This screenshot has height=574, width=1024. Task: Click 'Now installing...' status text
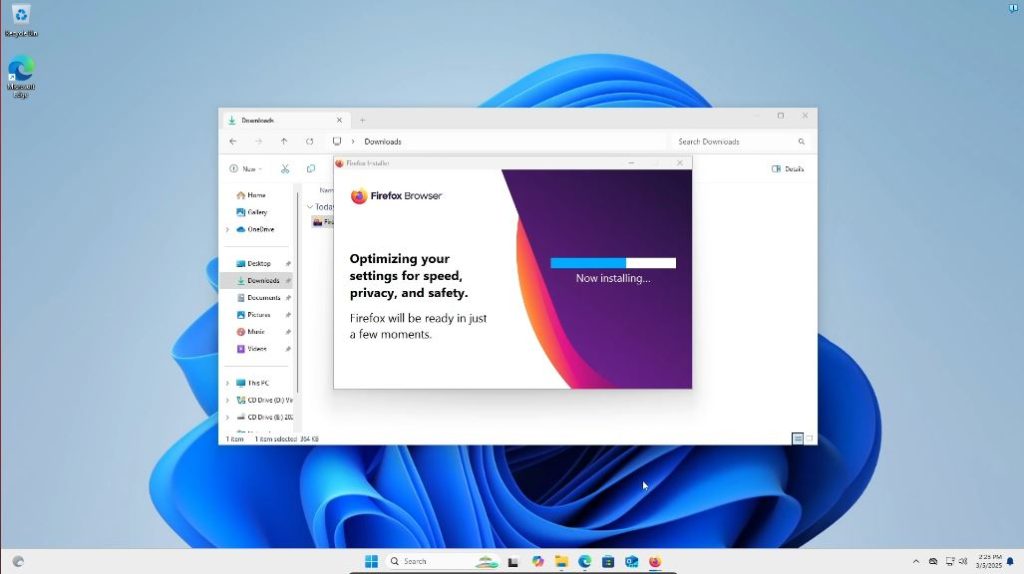[x=613, y=278]
